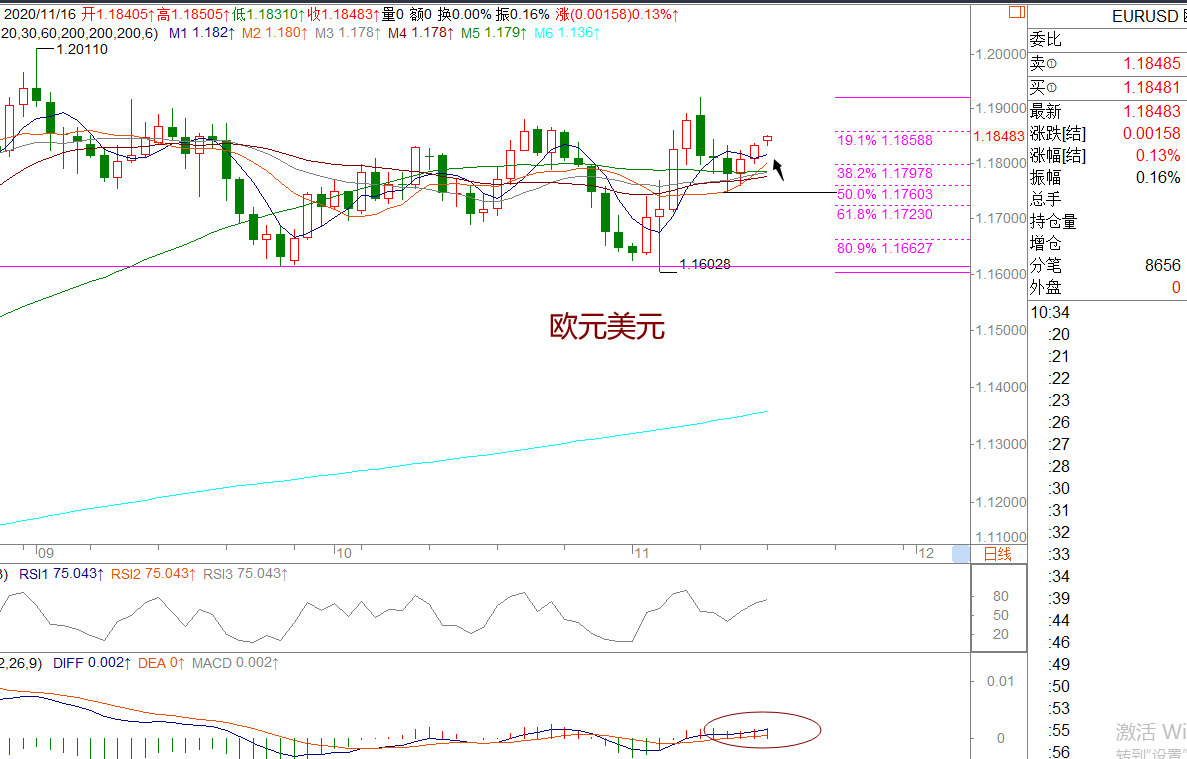Click the :50 tick time row
Image resolution: width=1187 pixels, height=759 pixels.
pyautogui.click(x=1059, y=686)
